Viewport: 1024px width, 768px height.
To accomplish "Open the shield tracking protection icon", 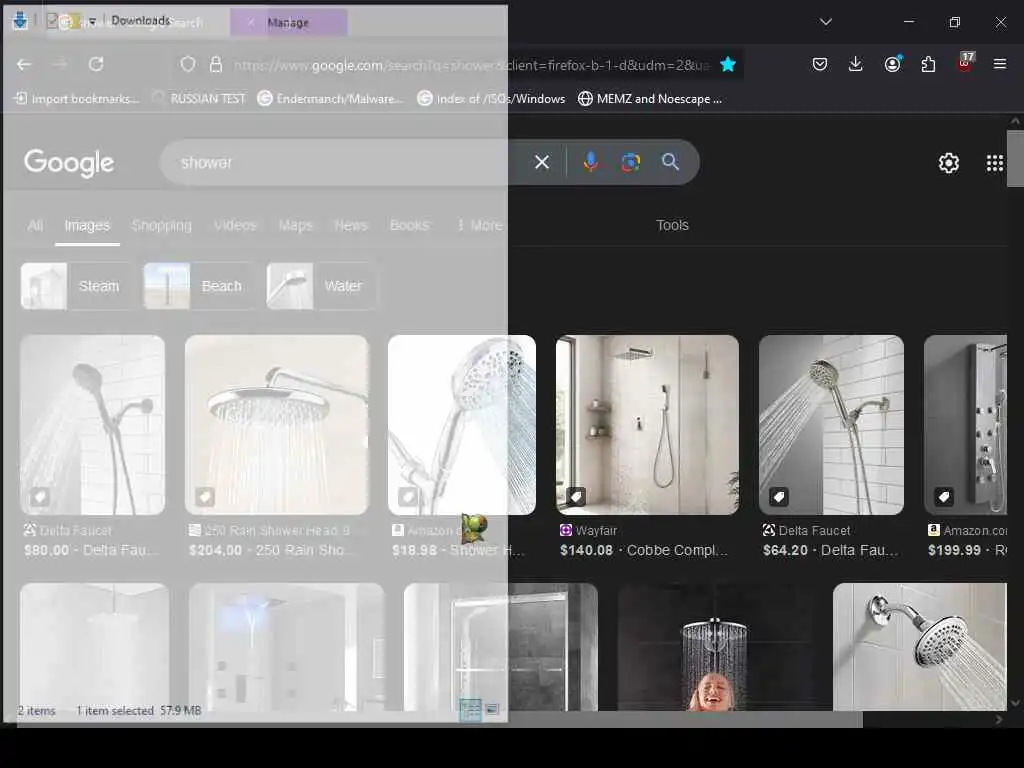I will pos(188,64).
